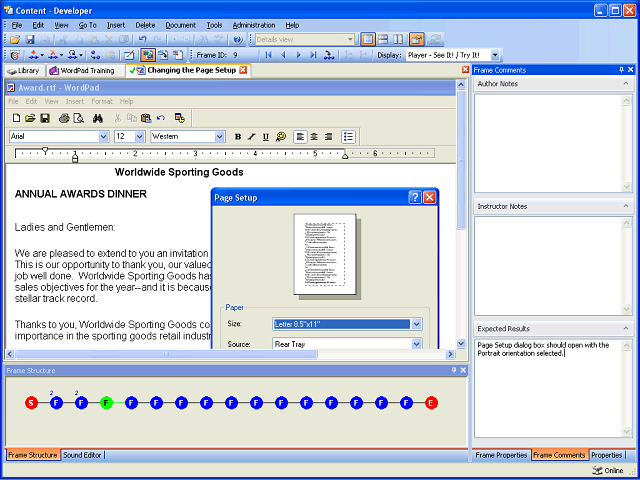This screenshot has height=480, width=640.
Task: Toggle Center alignment in WordPad
Action: pyautogui.click(x=314, y=137)
